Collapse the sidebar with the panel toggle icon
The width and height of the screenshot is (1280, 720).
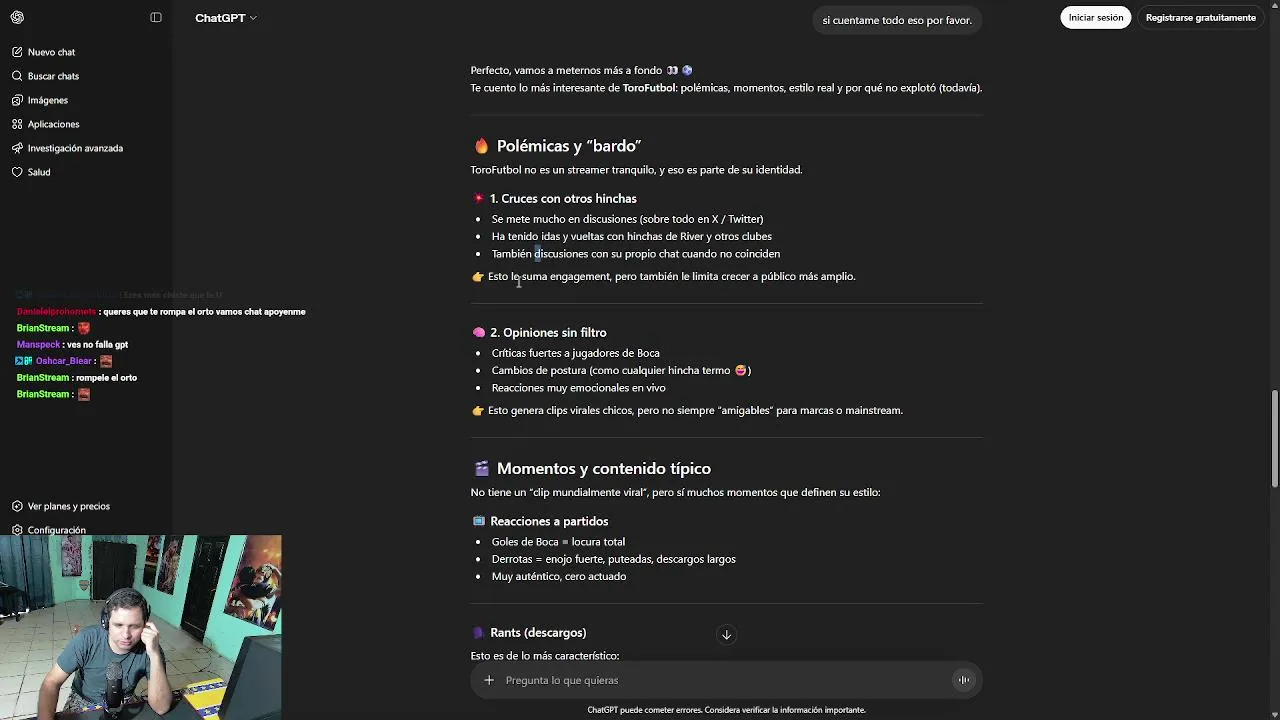pos(156,17)
